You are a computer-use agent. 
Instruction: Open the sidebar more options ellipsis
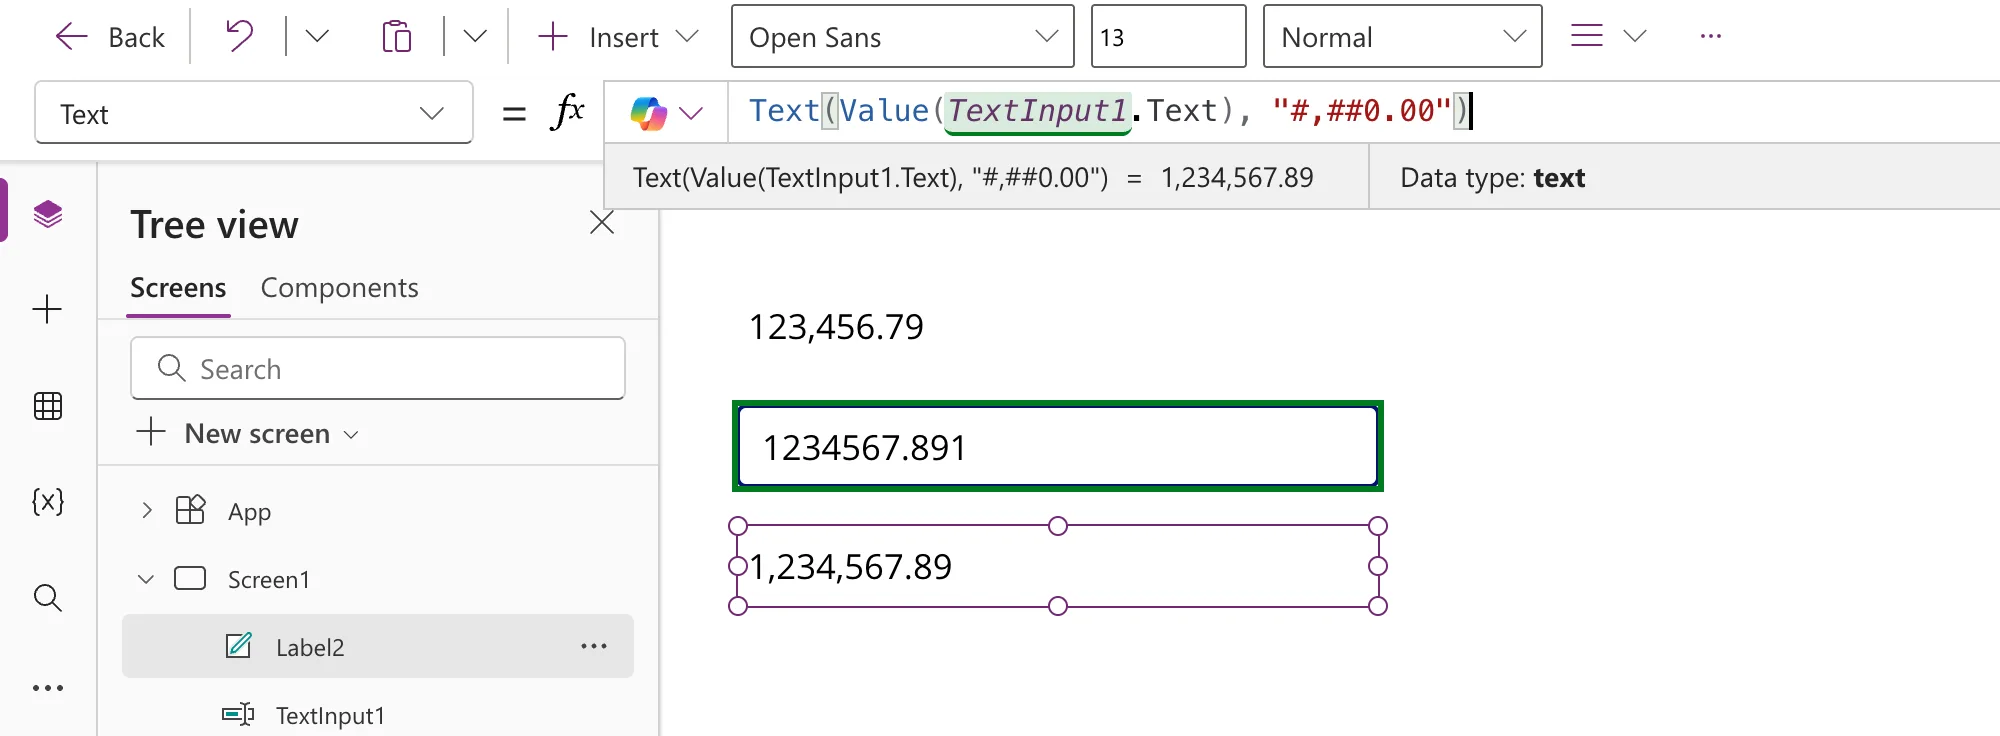pyautogui.click(x=48, y=688)
